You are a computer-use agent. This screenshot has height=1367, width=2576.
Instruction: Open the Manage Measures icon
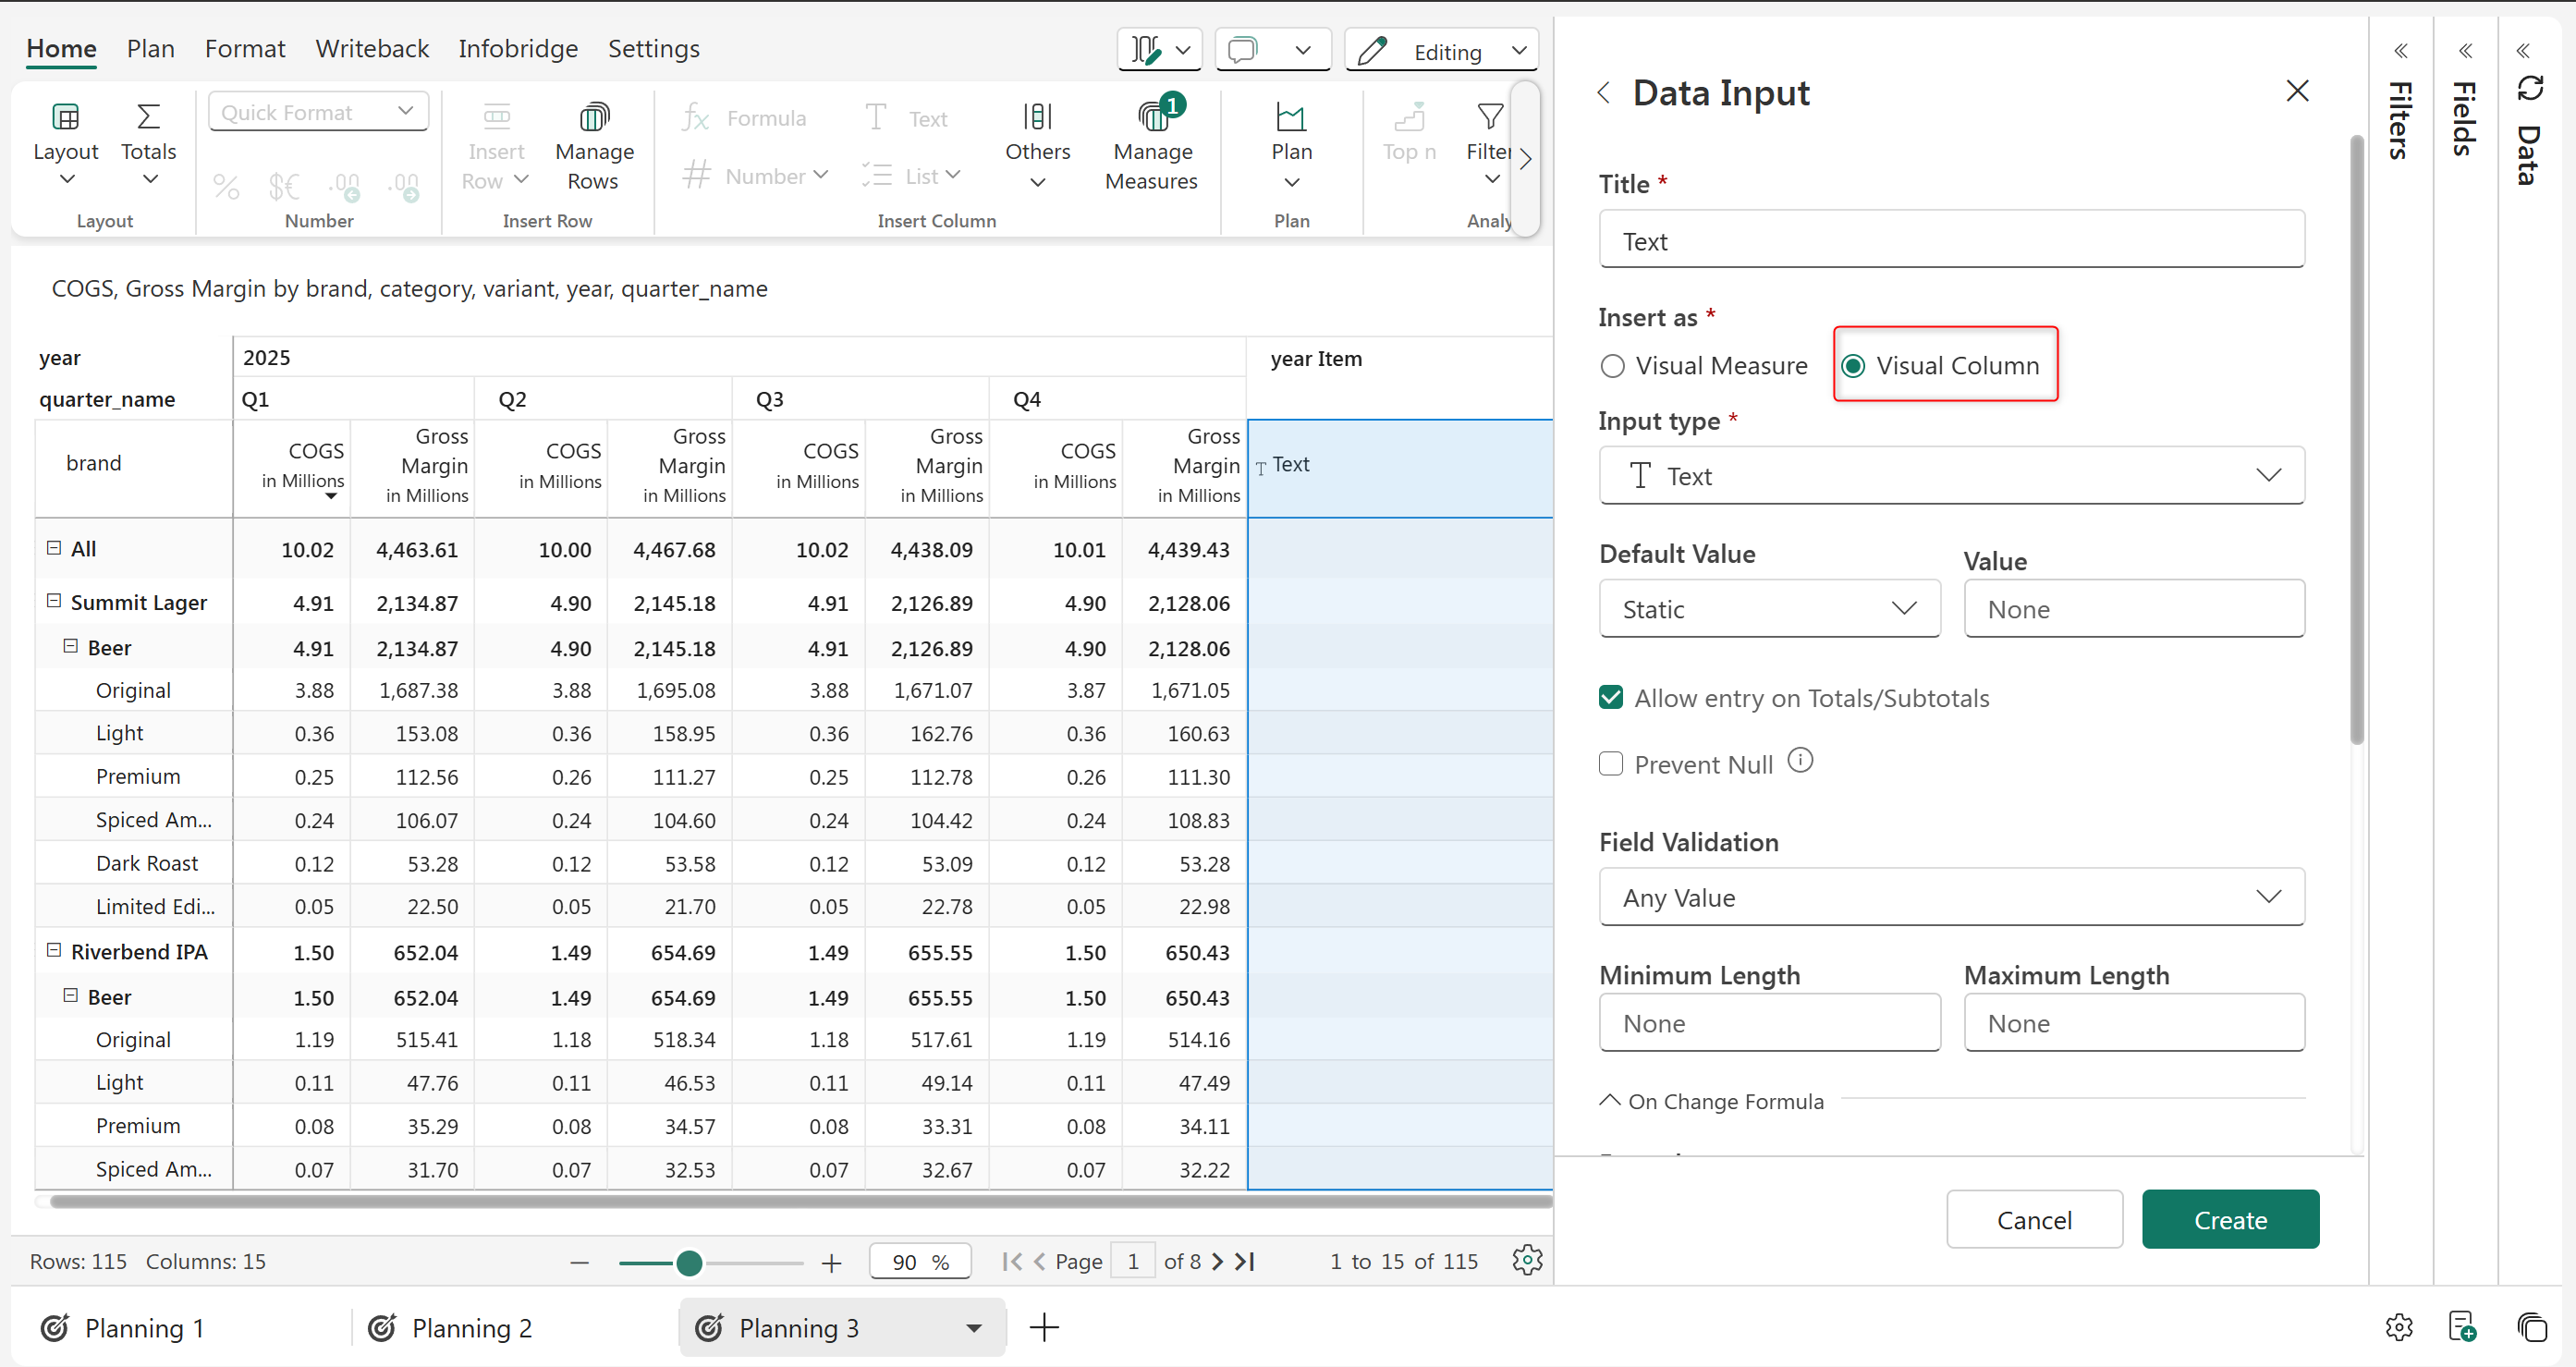click(x=1152, y=119)
